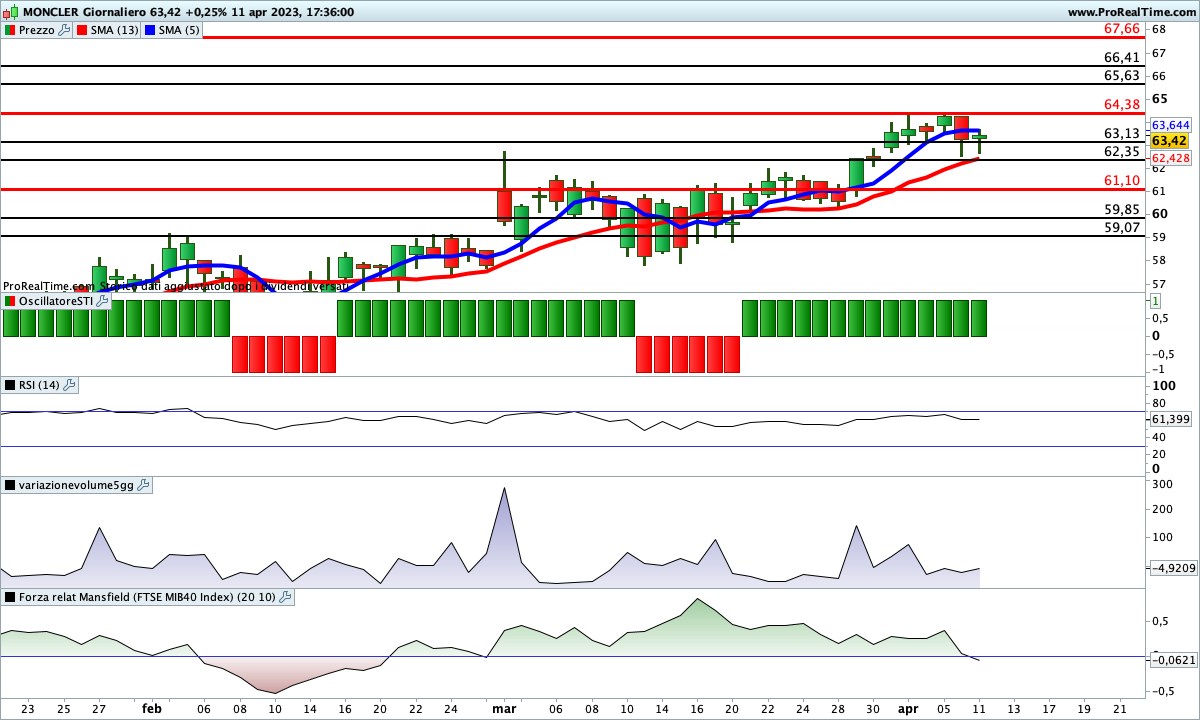
Task: Click the black swatch beside variazionevolume5gg
Action: click(x=10, y=485)
